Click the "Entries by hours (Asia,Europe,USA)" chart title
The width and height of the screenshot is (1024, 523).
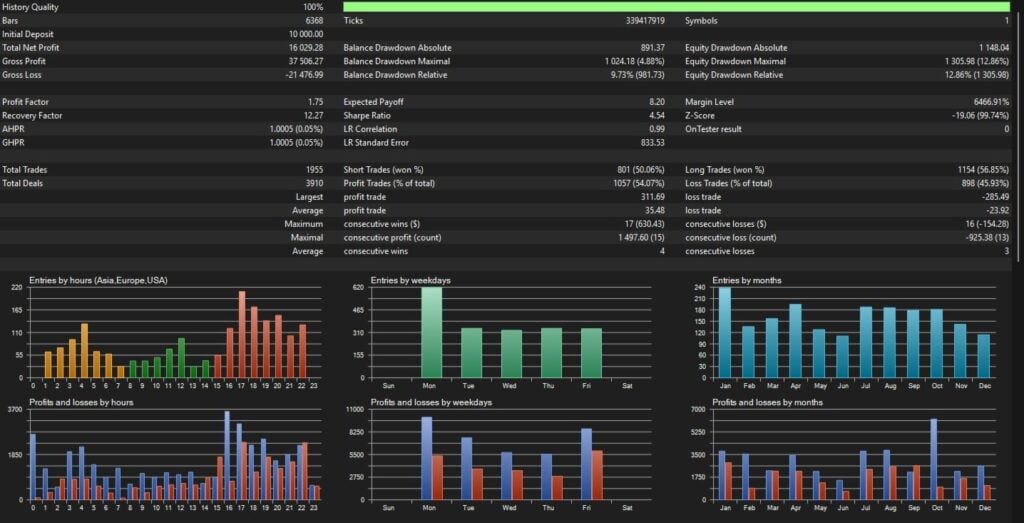click(97, 280)
